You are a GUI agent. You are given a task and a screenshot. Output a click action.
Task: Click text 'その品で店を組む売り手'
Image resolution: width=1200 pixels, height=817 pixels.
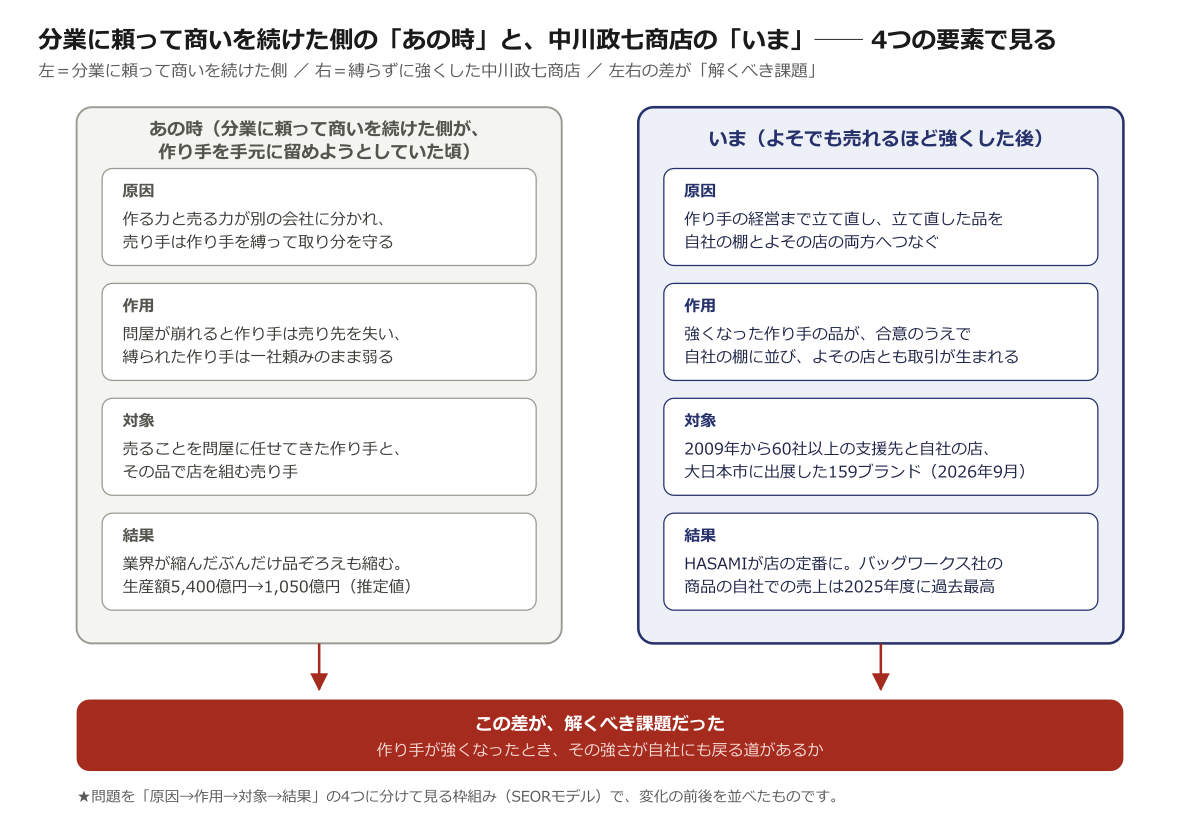click(210, 472)
